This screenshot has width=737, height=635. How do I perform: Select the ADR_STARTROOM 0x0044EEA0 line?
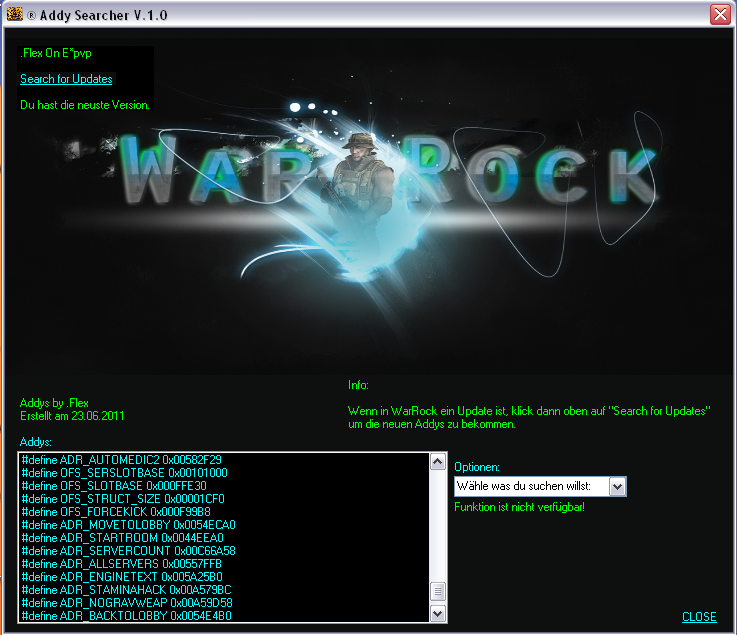coord(122,538)
